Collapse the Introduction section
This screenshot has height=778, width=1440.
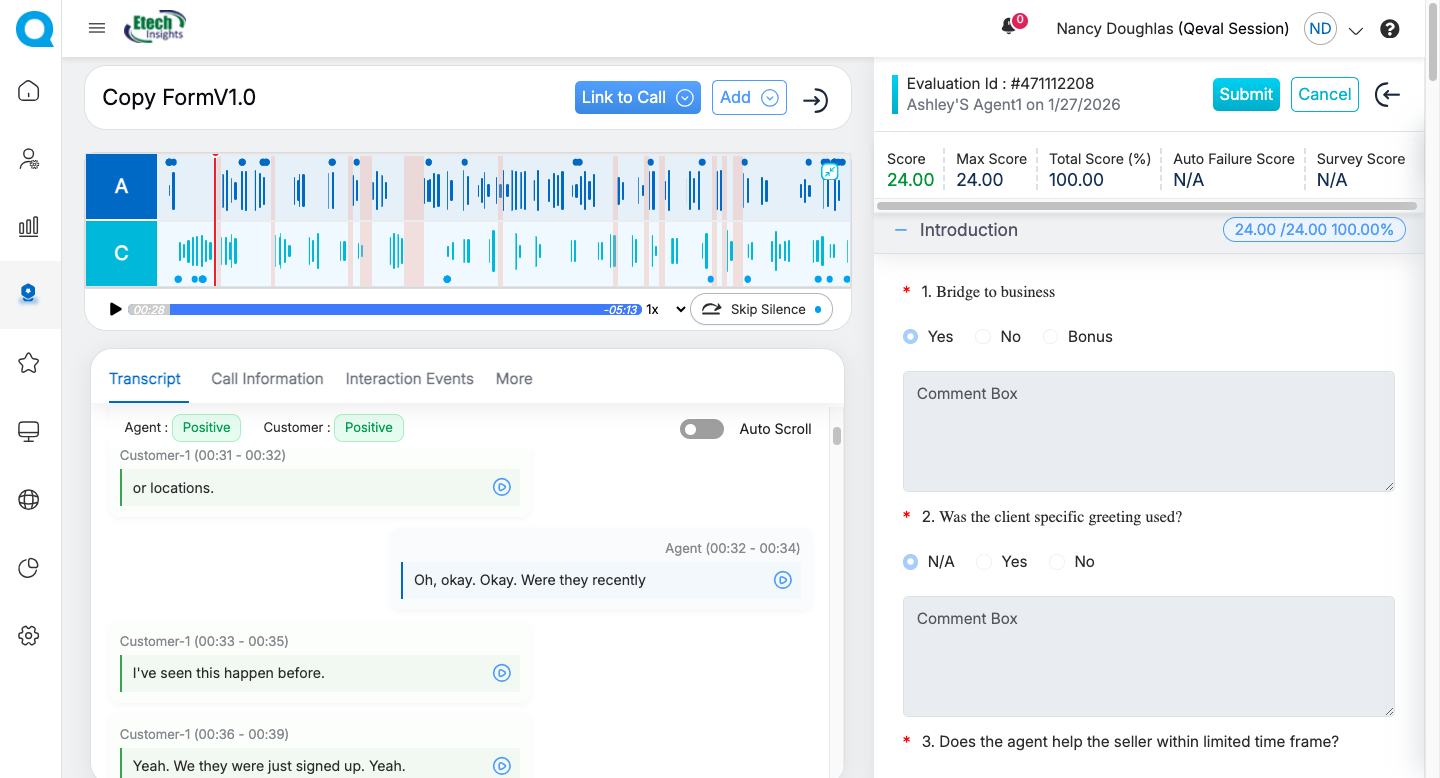click(x=901, y=230)
